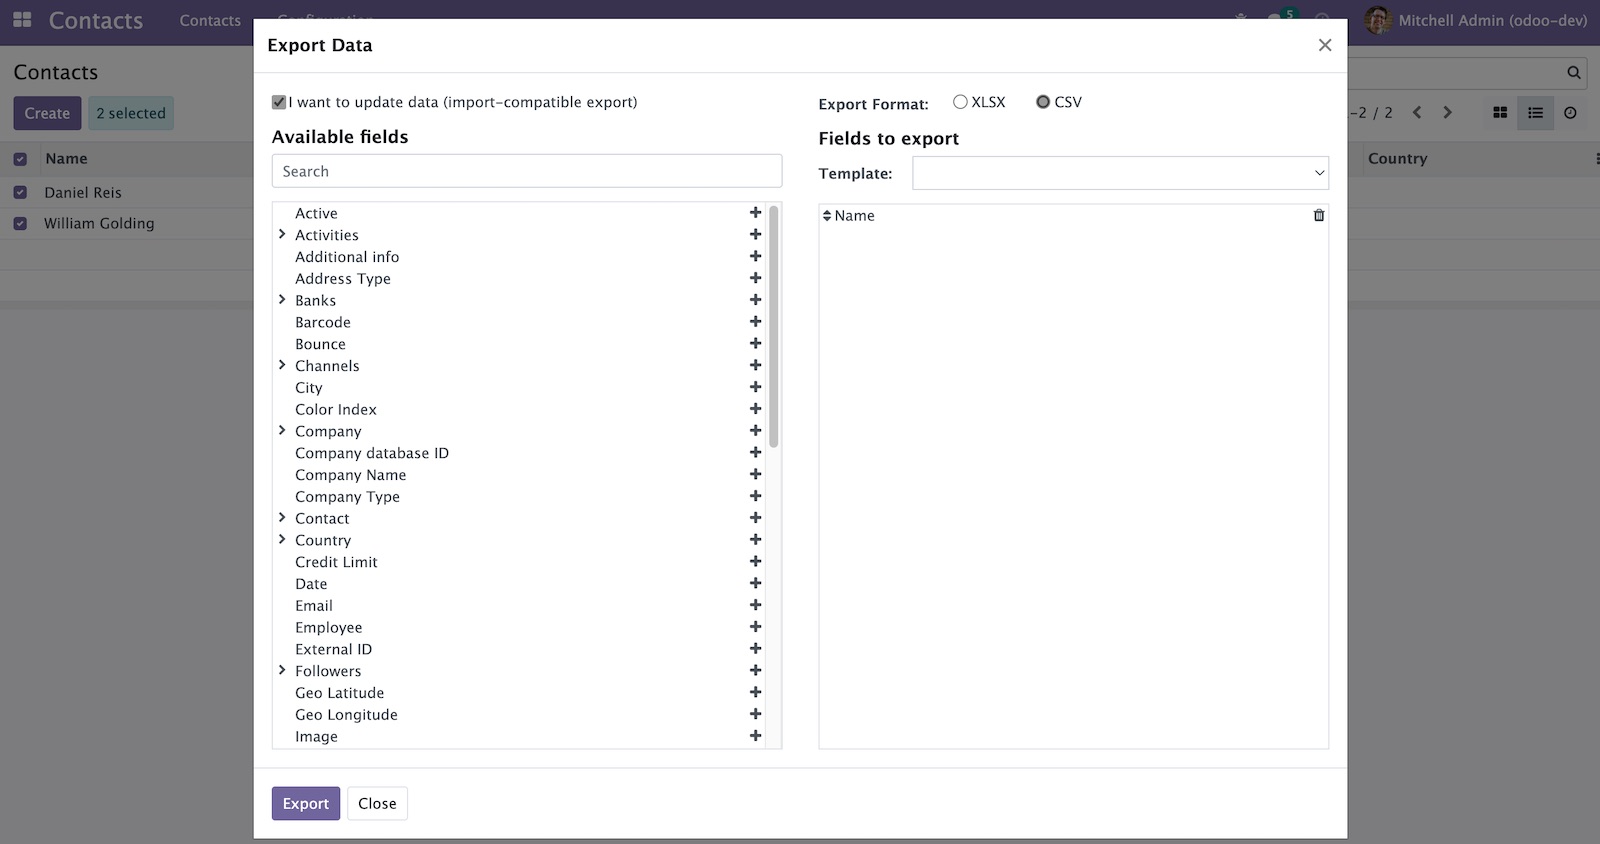
Task: Switch to kanban view icon
Action: [1500, 113]
